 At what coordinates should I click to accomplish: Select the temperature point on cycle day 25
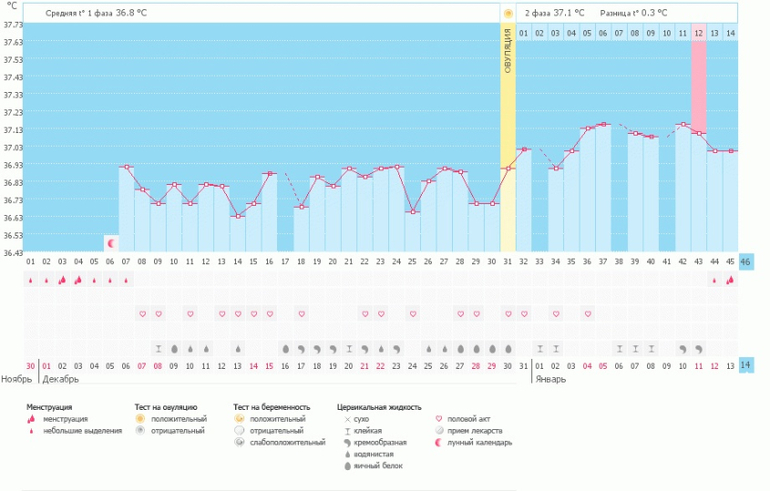(x=413, y=212)
